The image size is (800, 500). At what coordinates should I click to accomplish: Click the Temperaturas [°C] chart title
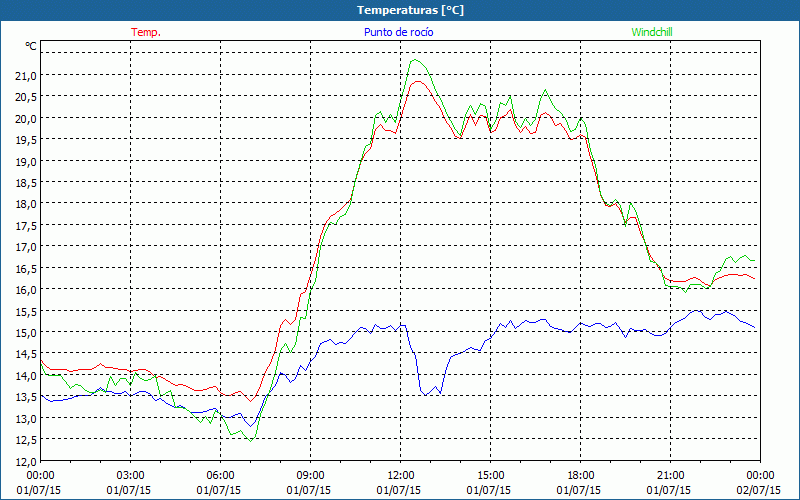tap(410, 10)
